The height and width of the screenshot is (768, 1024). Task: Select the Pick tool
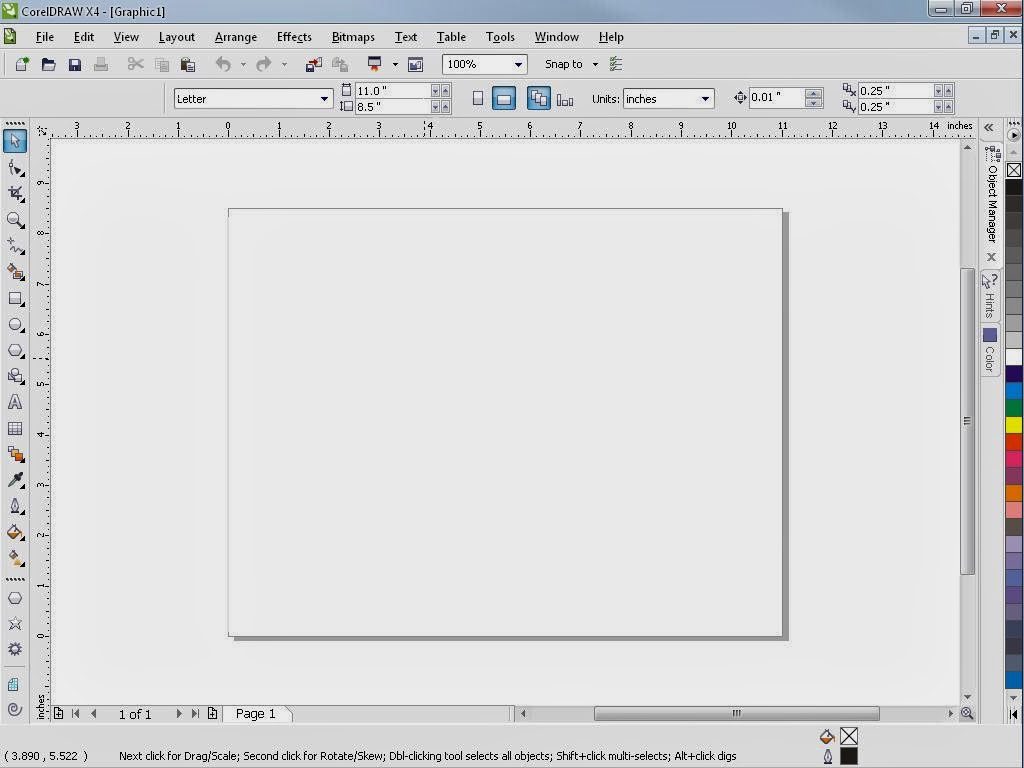coord(15,140)
